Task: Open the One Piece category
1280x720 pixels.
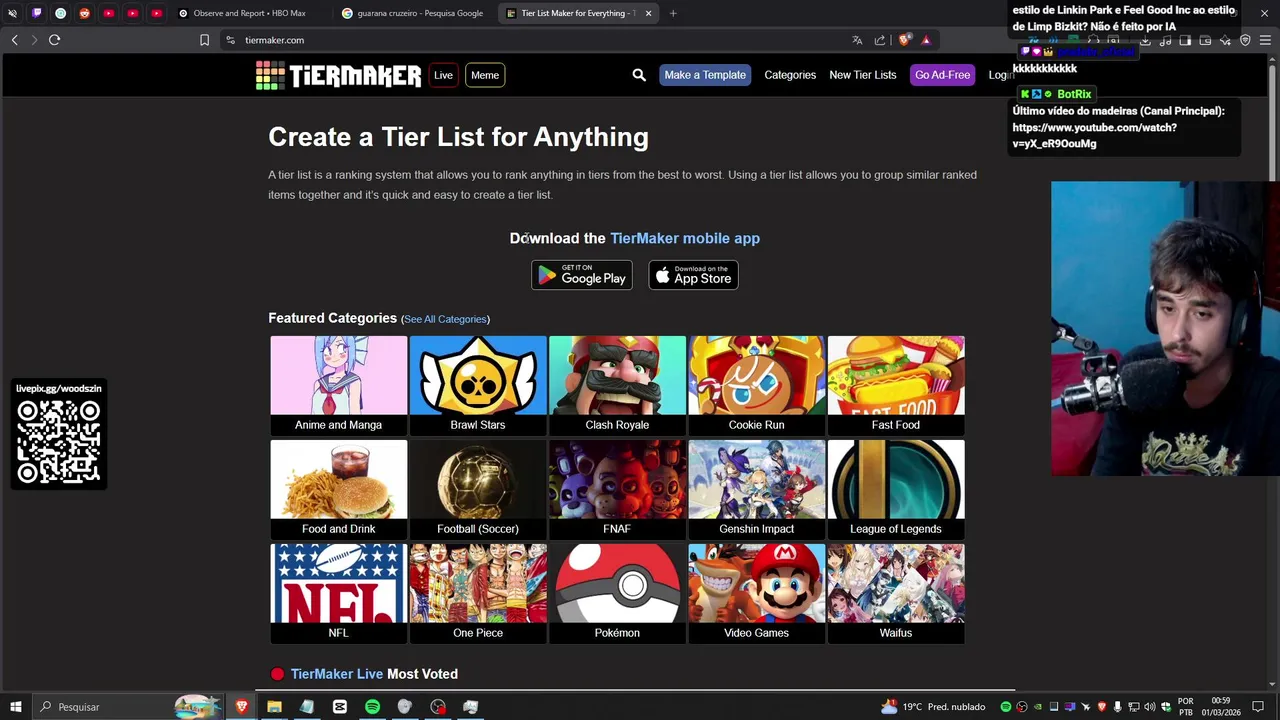Action: (478, 593)
